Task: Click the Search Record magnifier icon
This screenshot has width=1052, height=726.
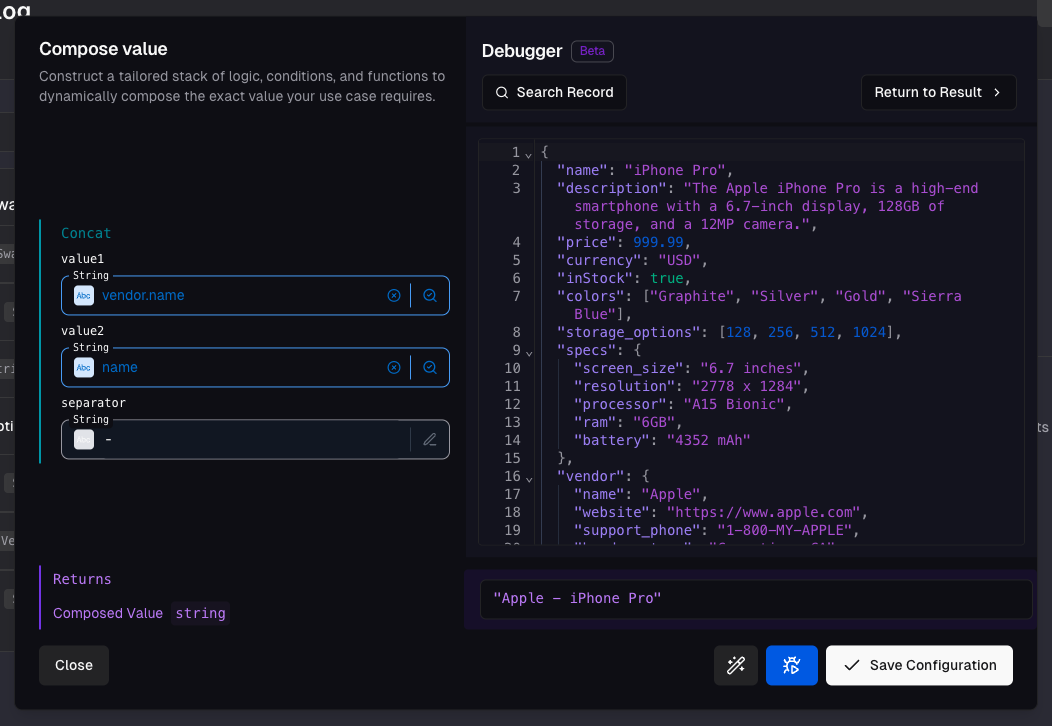Action: pyautogui.click(x=501, y=92)
